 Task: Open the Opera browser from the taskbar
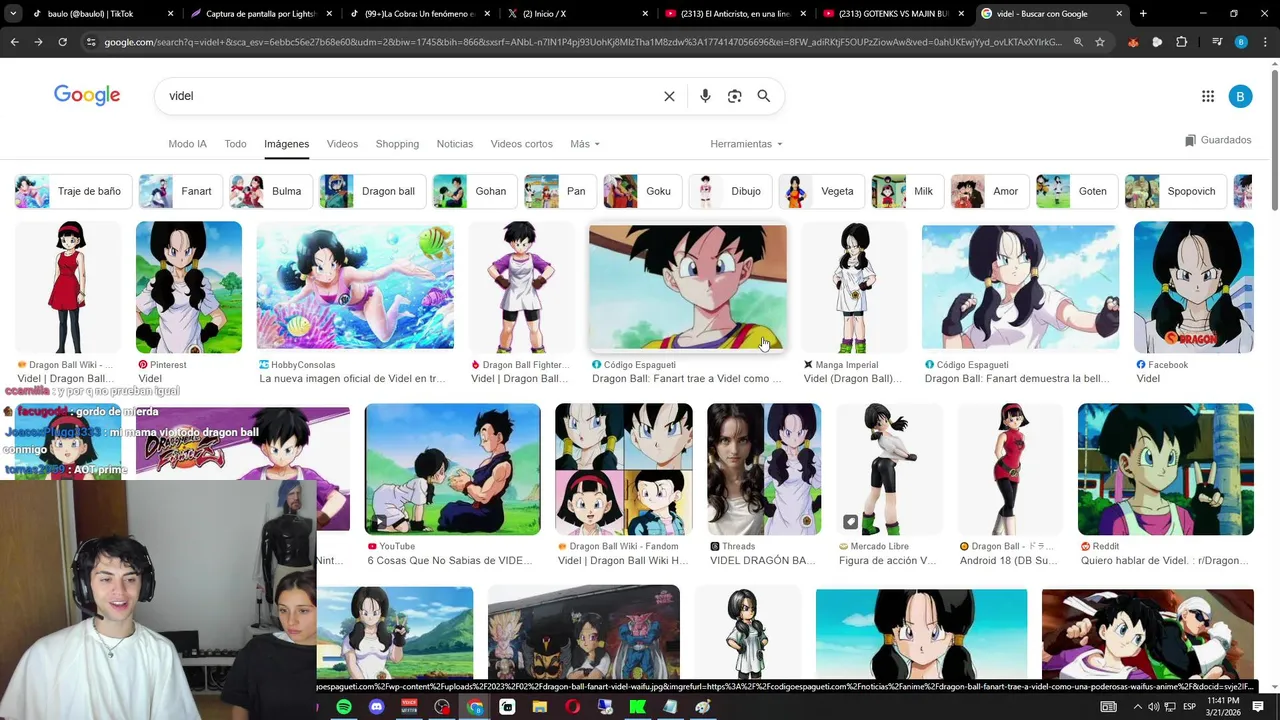pyautogui.click(x=573, y=707)
